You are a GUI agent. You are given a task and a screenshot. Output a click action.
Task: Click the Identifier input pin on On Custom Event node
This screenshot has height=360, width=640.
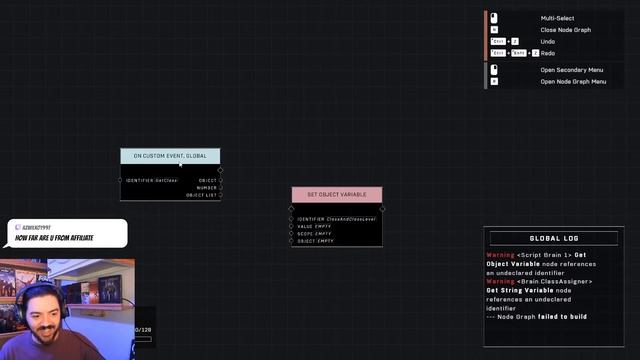tap(120, 180)
